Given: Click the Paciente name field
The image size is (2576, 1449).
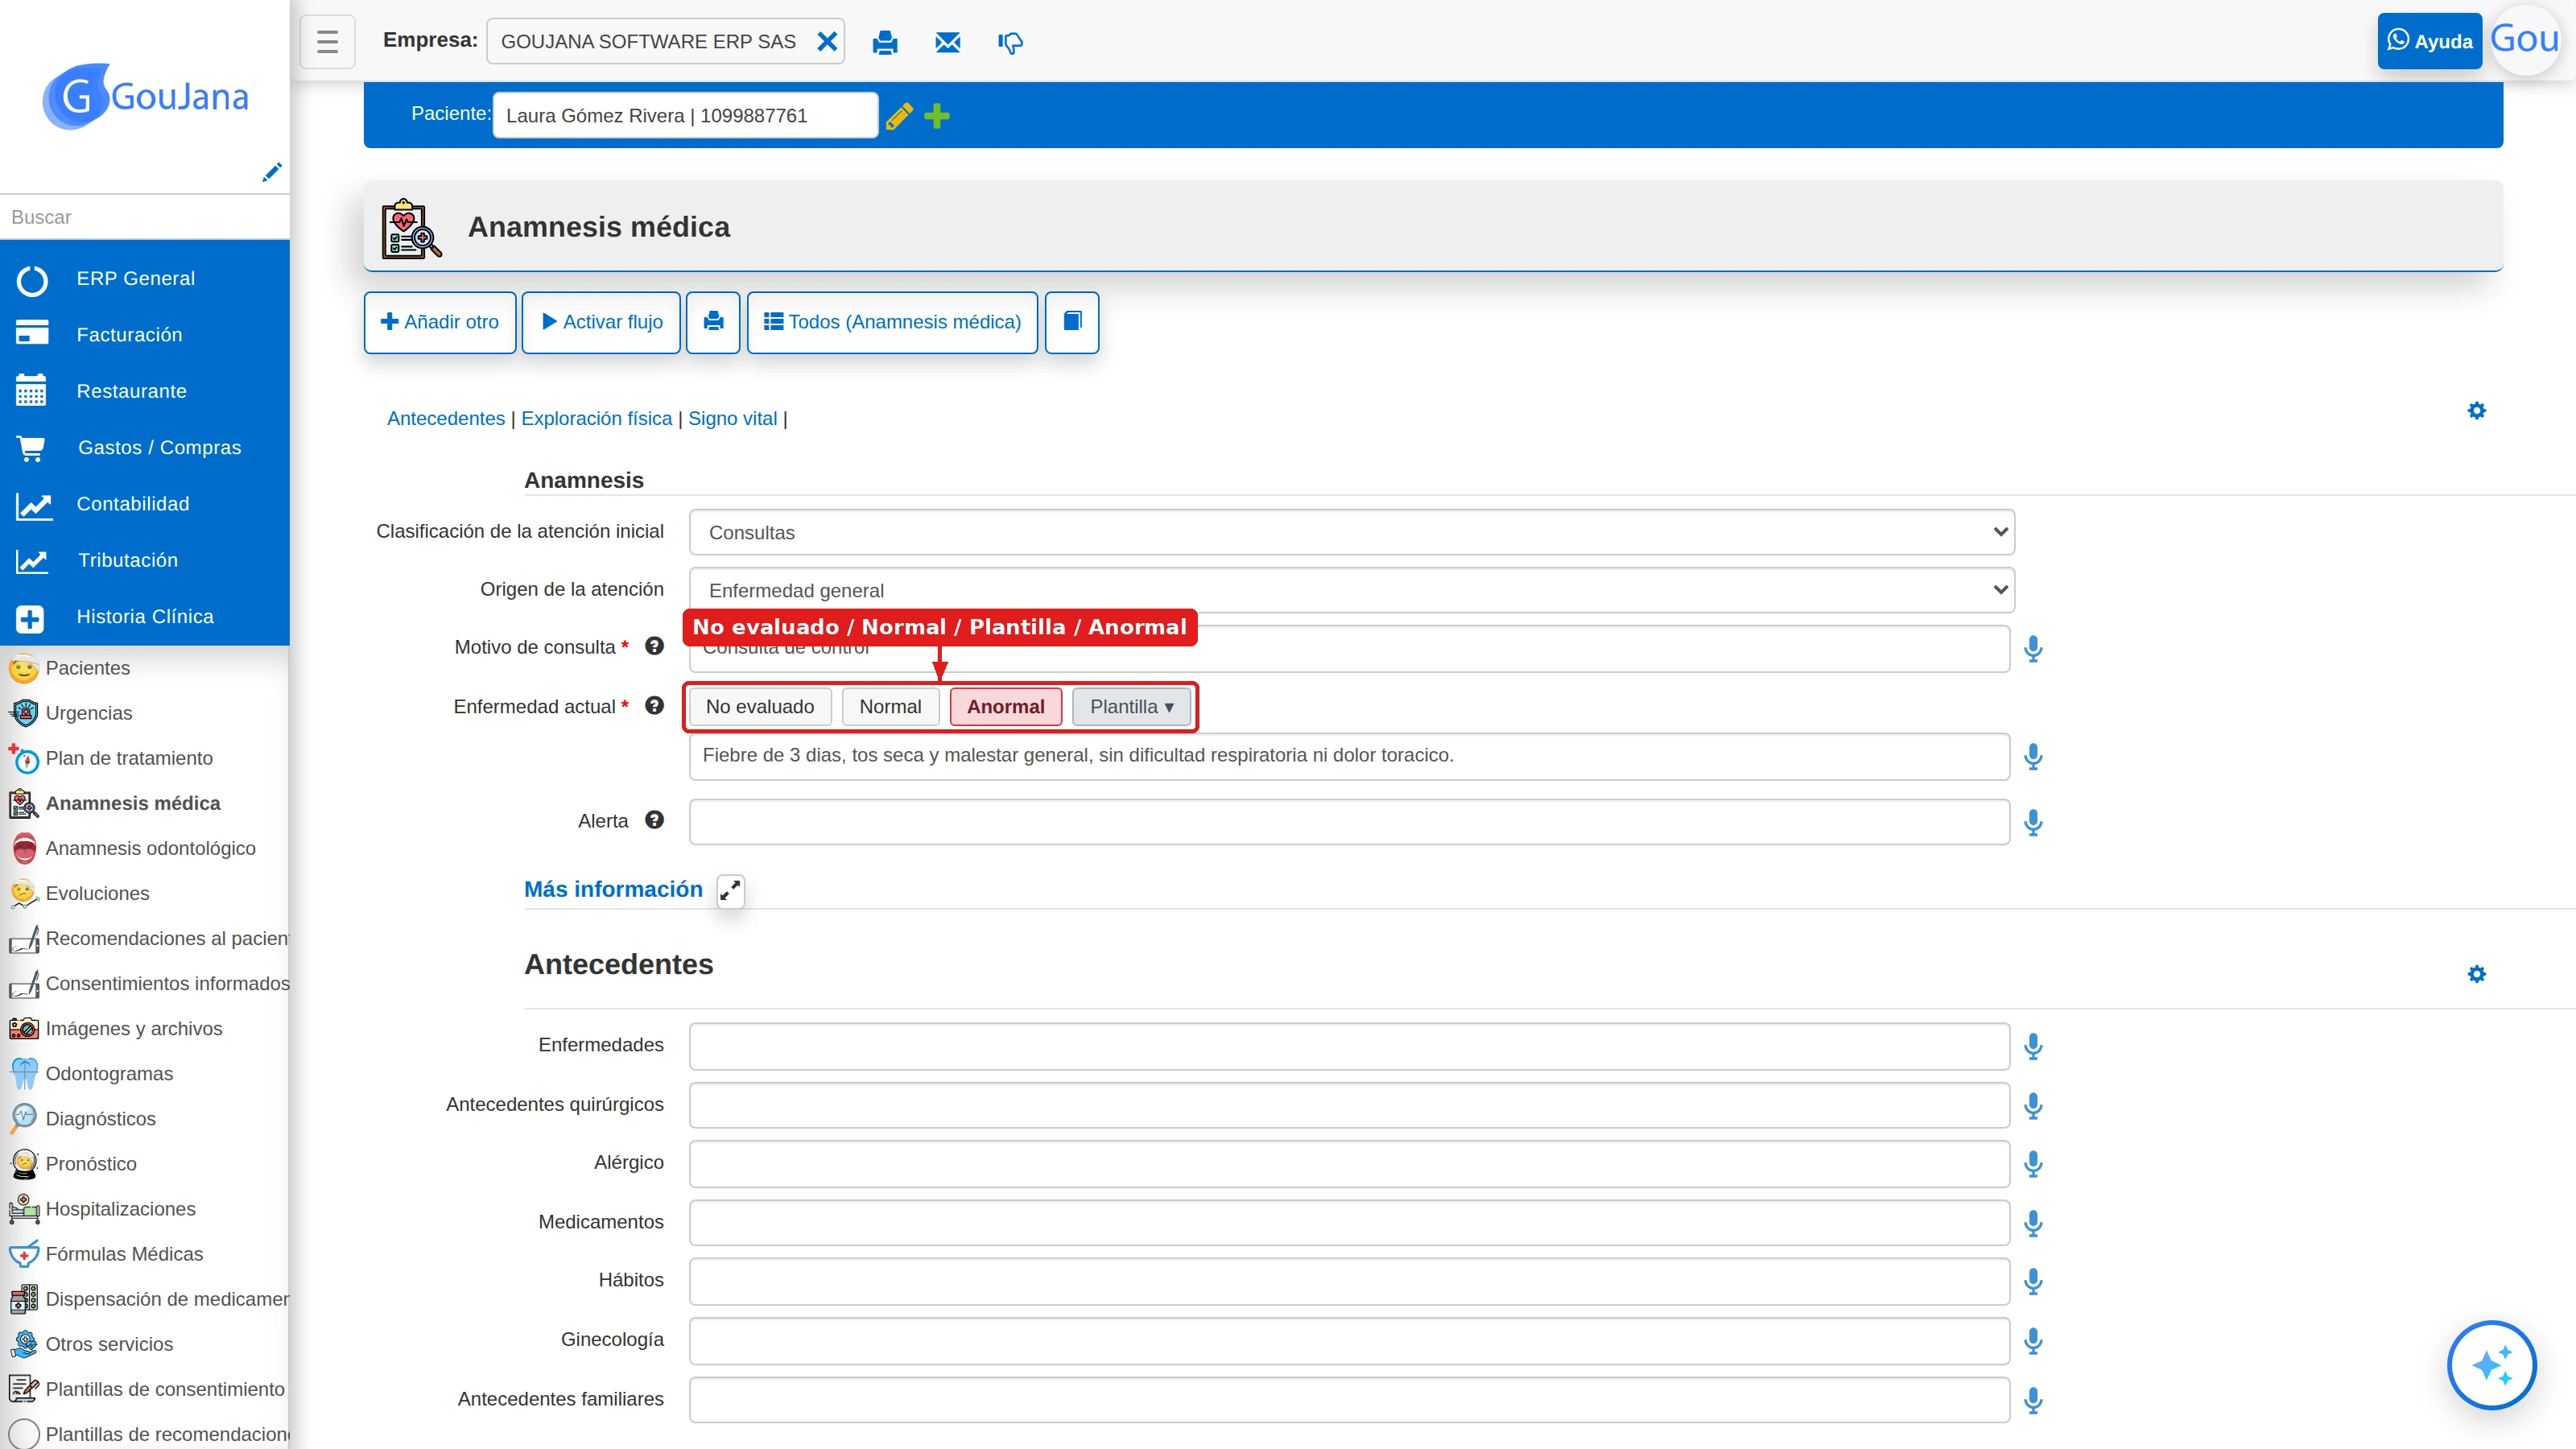Looking at the screenshot, I should click(x=685, y=116).
